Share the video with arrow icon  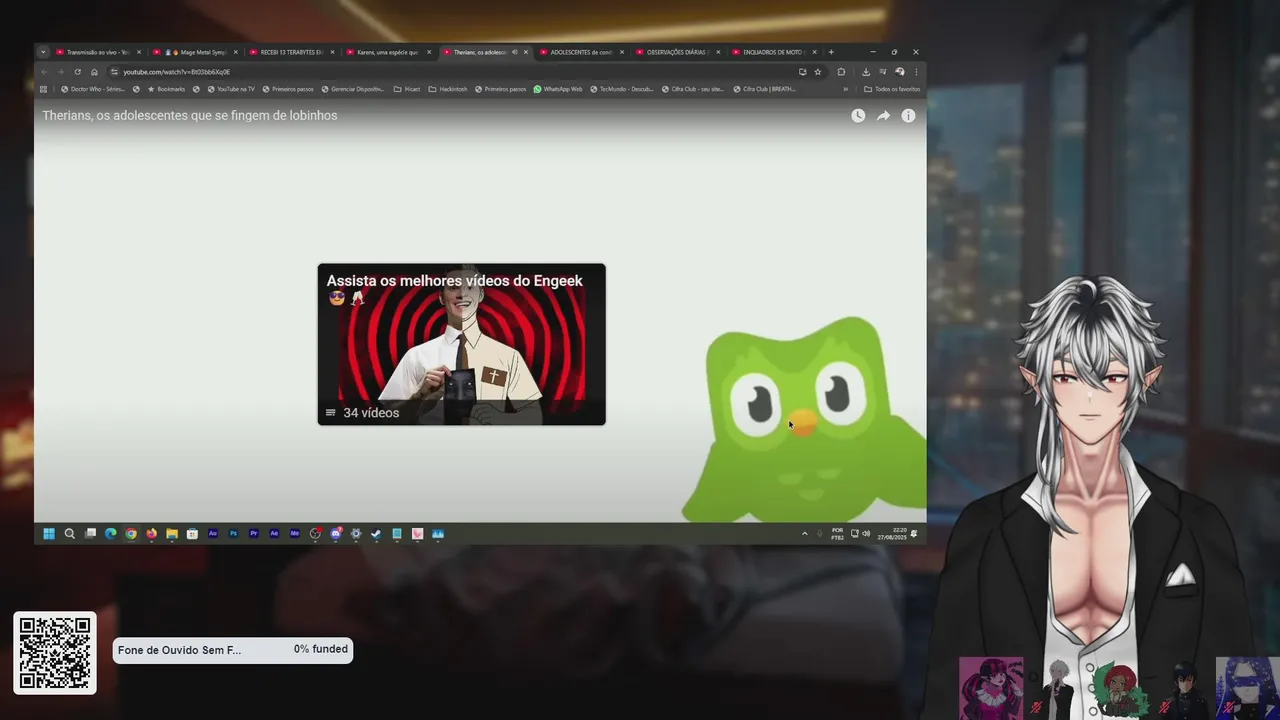pyautogui.click(x=883, y=116)
